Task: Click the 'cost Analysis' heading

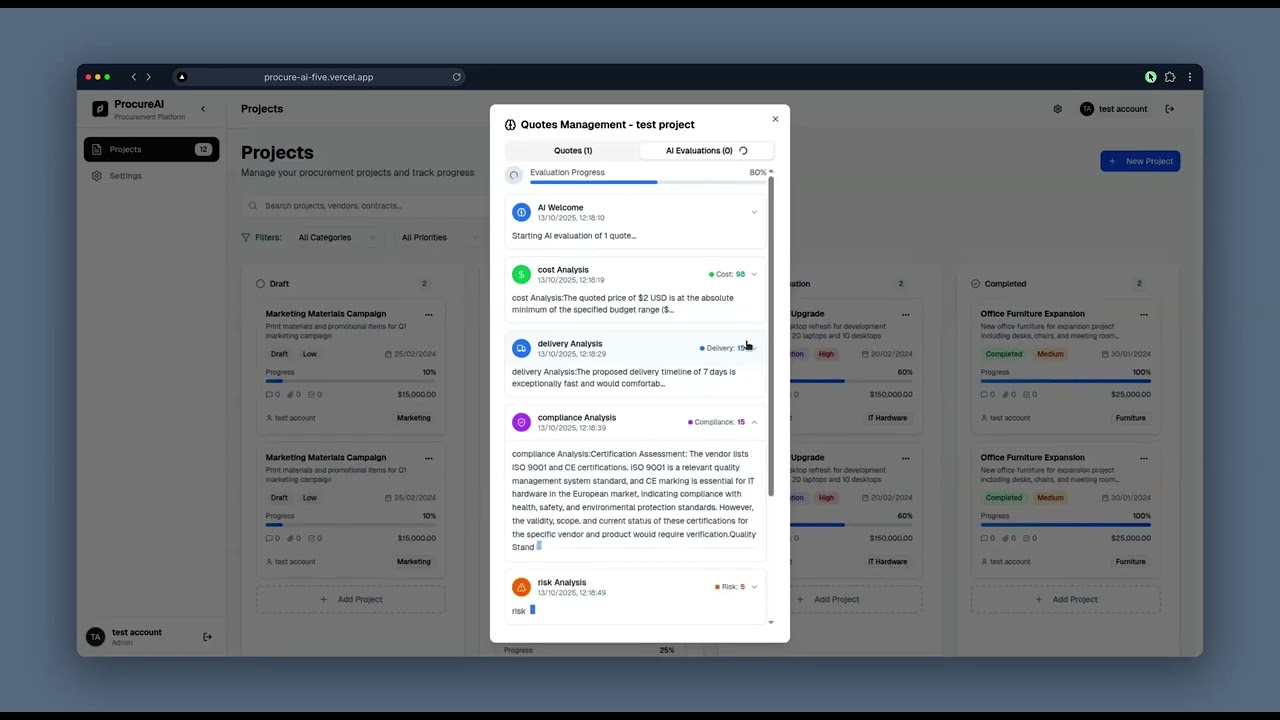Action: click(563, 270)
